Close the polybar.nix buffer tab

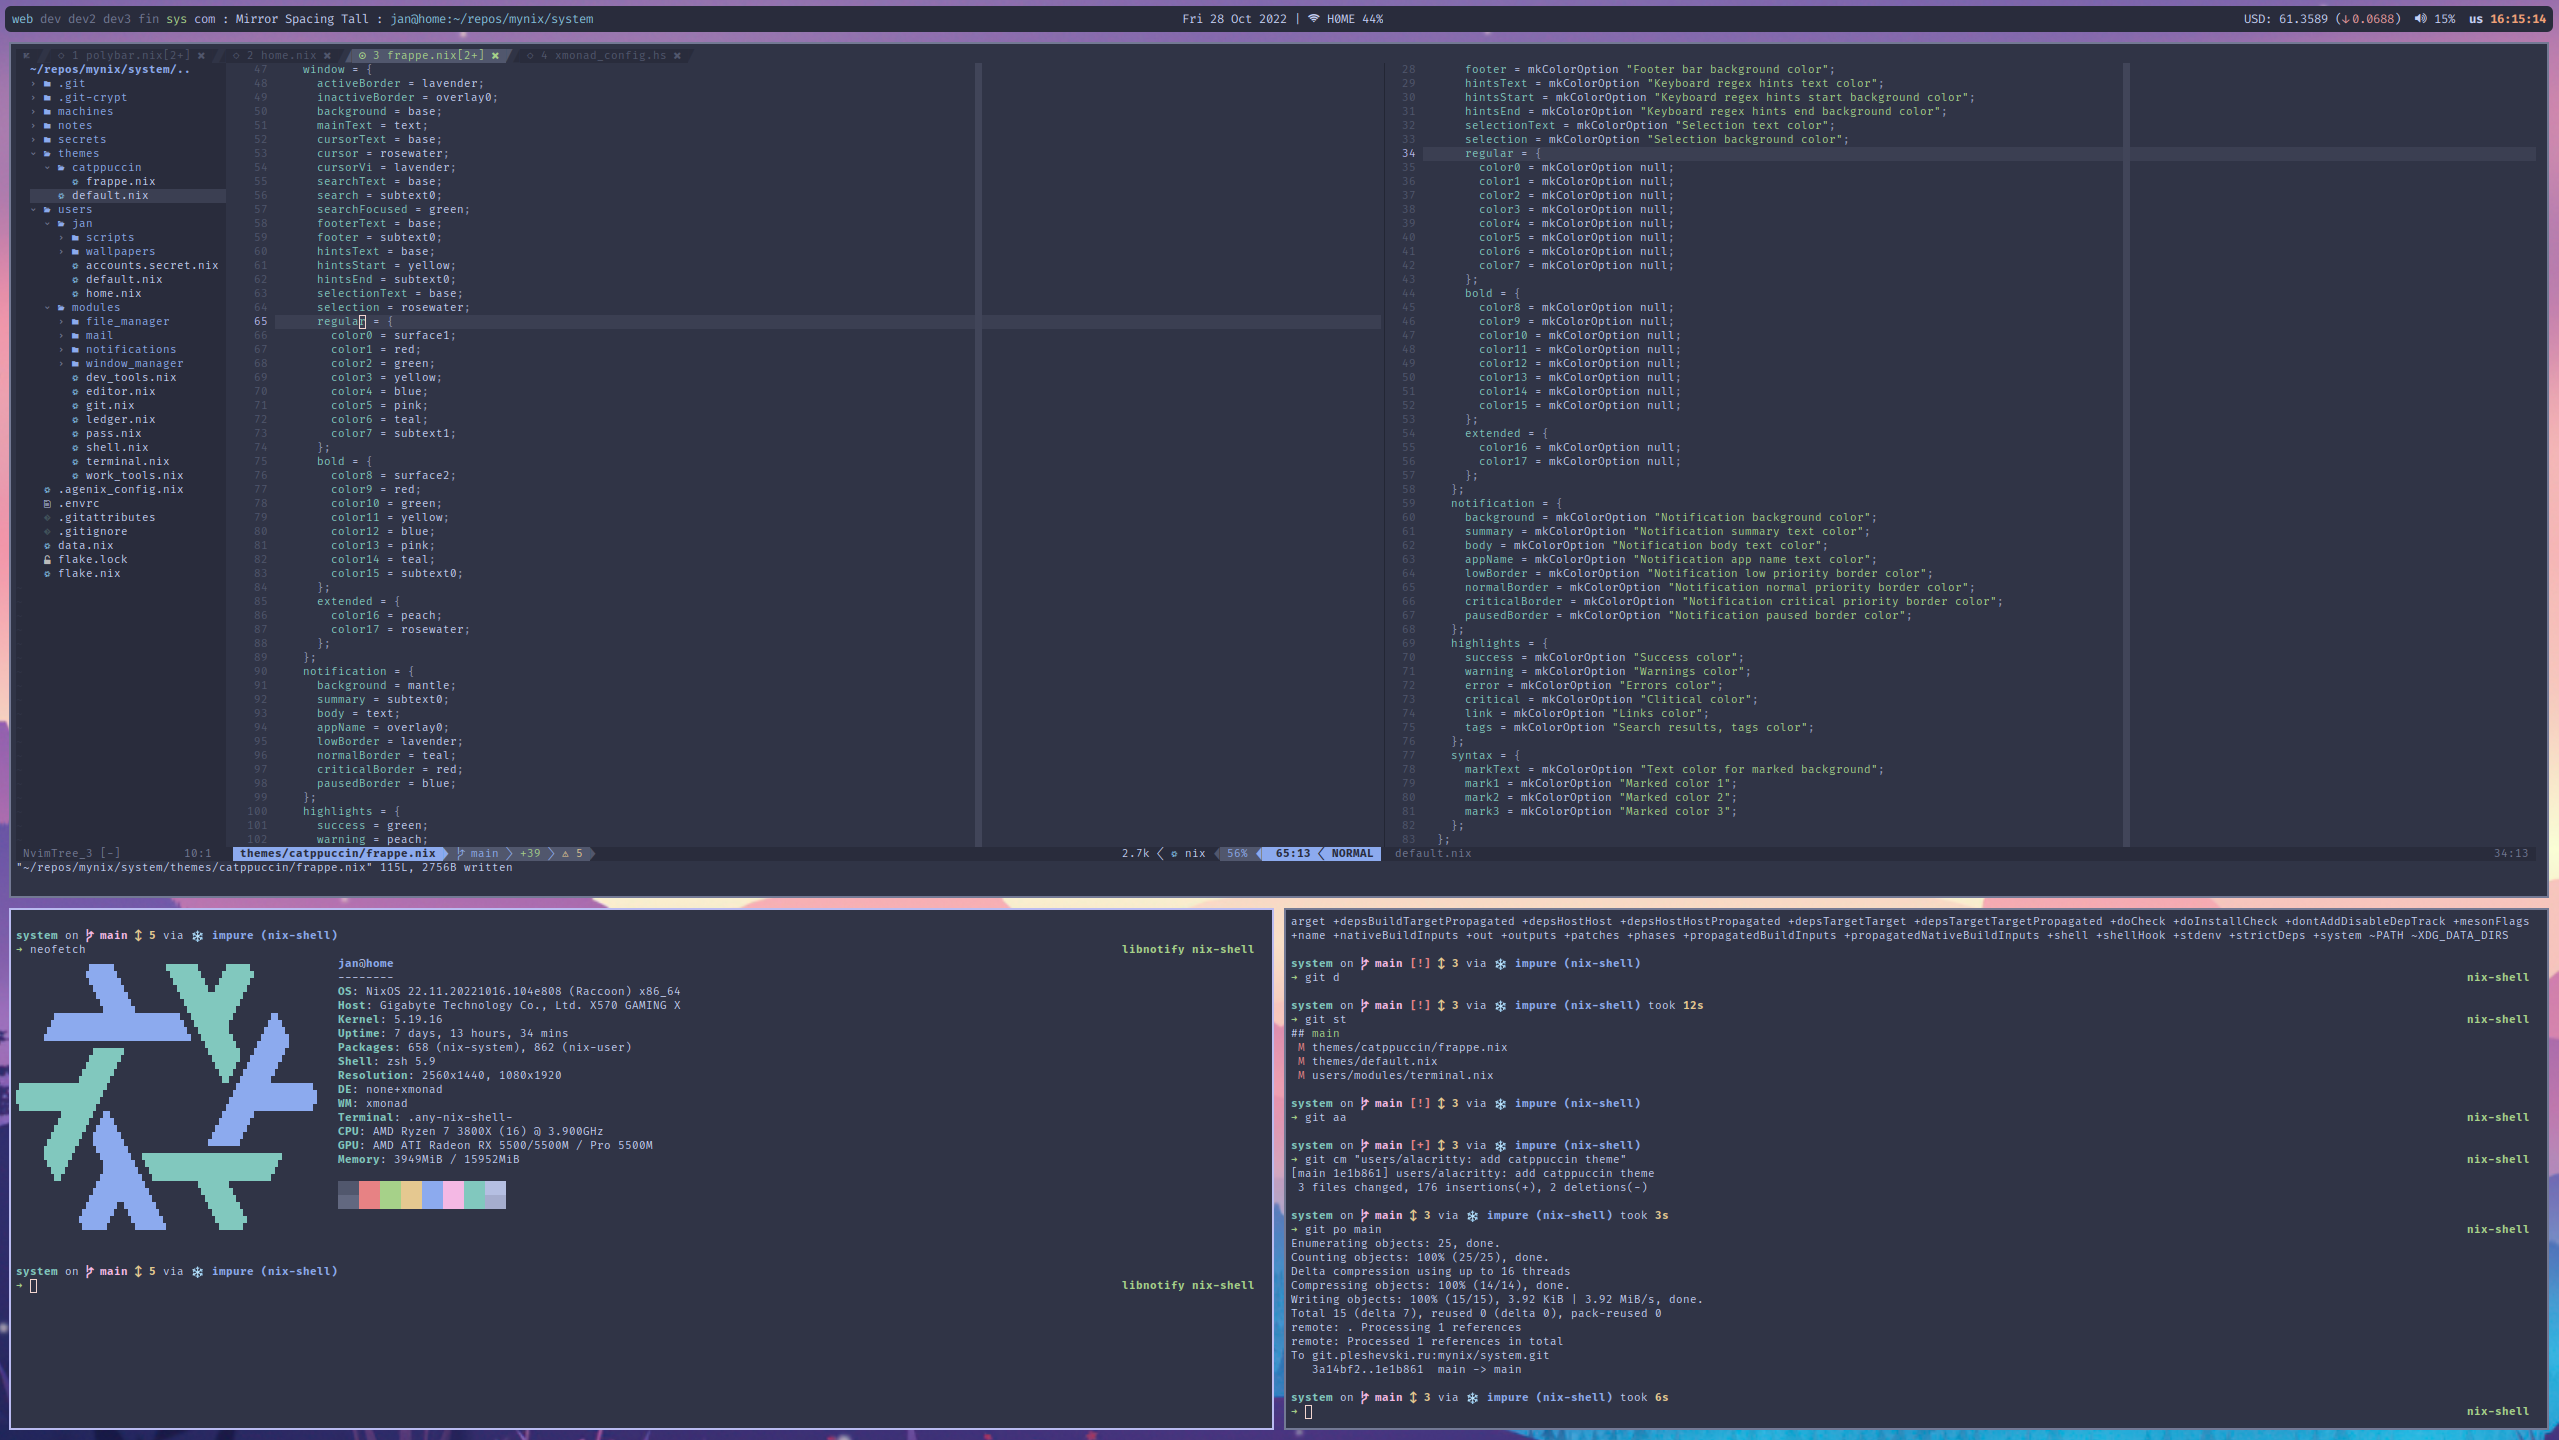point(201,56)
